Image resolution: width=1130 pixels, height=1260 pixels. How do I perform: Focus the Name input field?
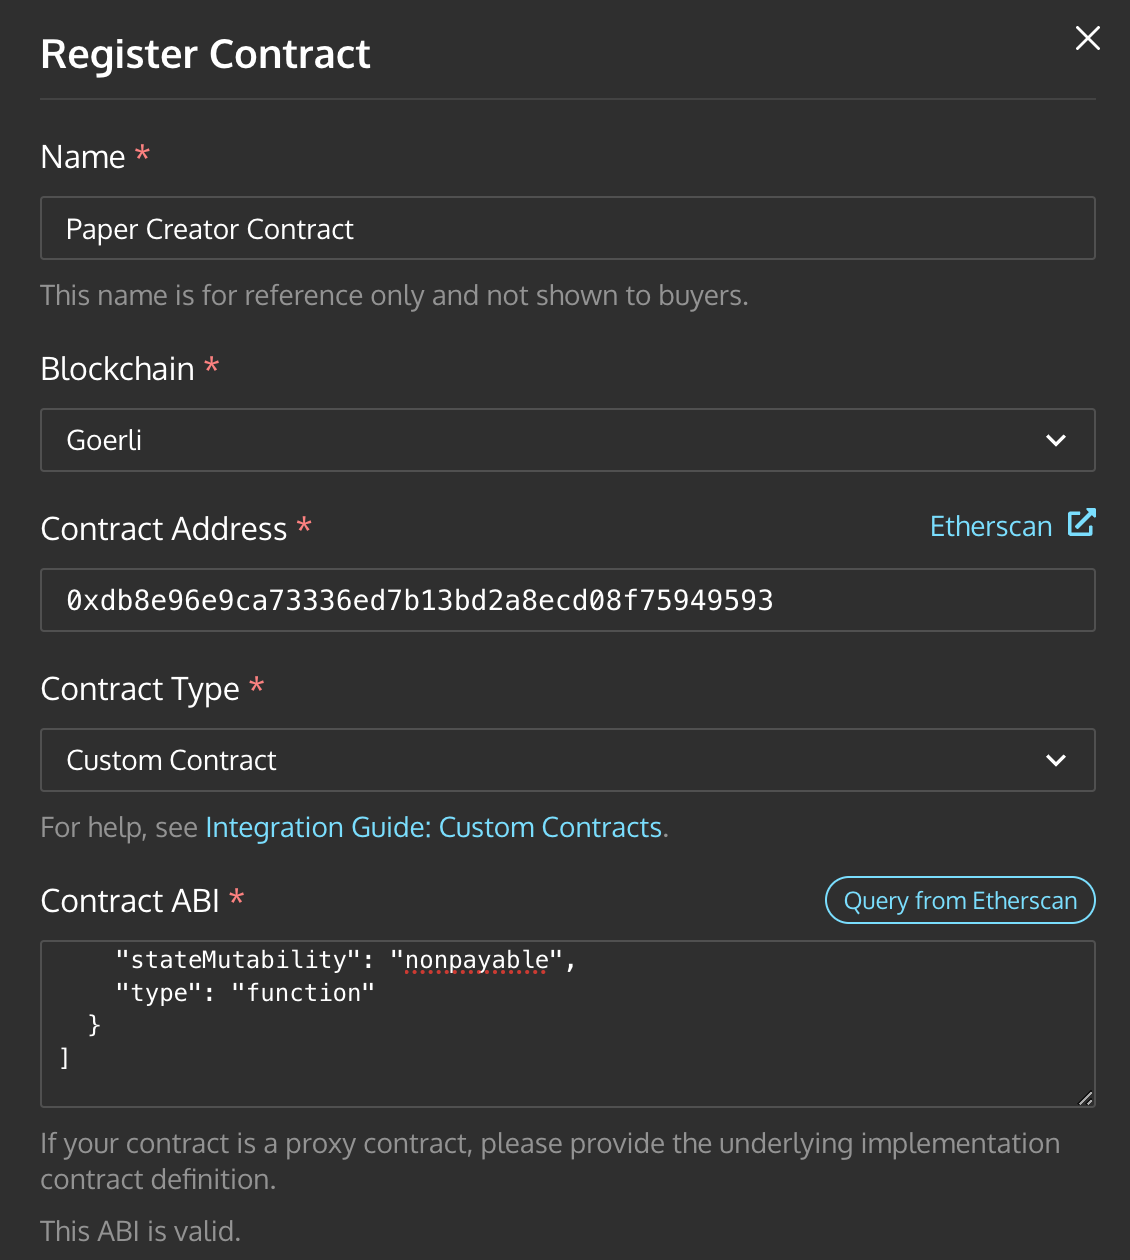tap(567, 229)
